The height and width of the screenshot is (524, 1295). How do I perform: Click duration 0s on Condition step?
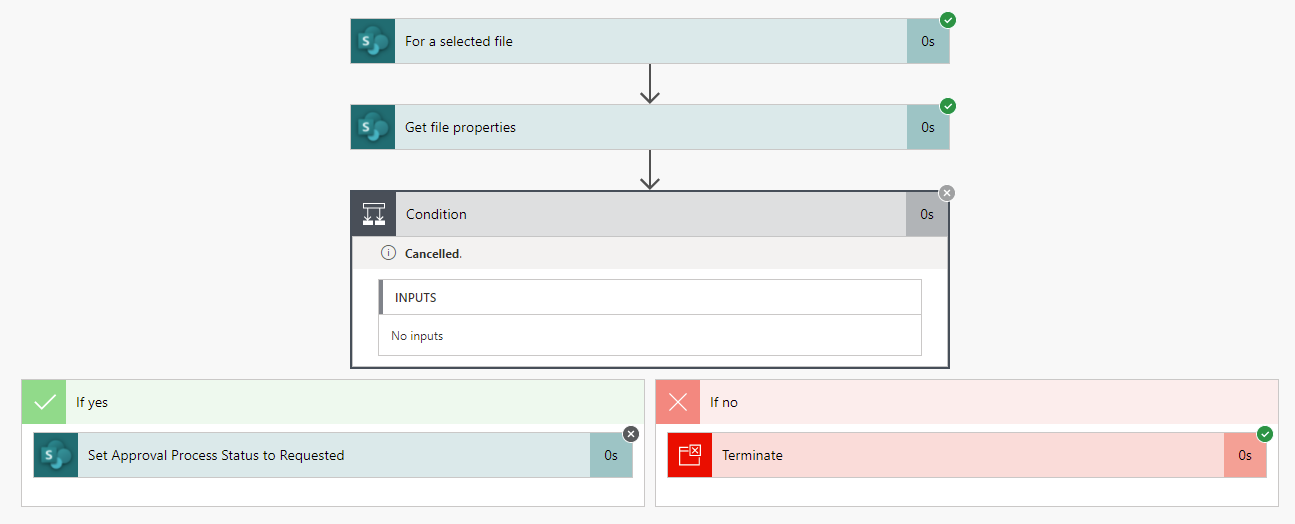click(x=927, y=214)
